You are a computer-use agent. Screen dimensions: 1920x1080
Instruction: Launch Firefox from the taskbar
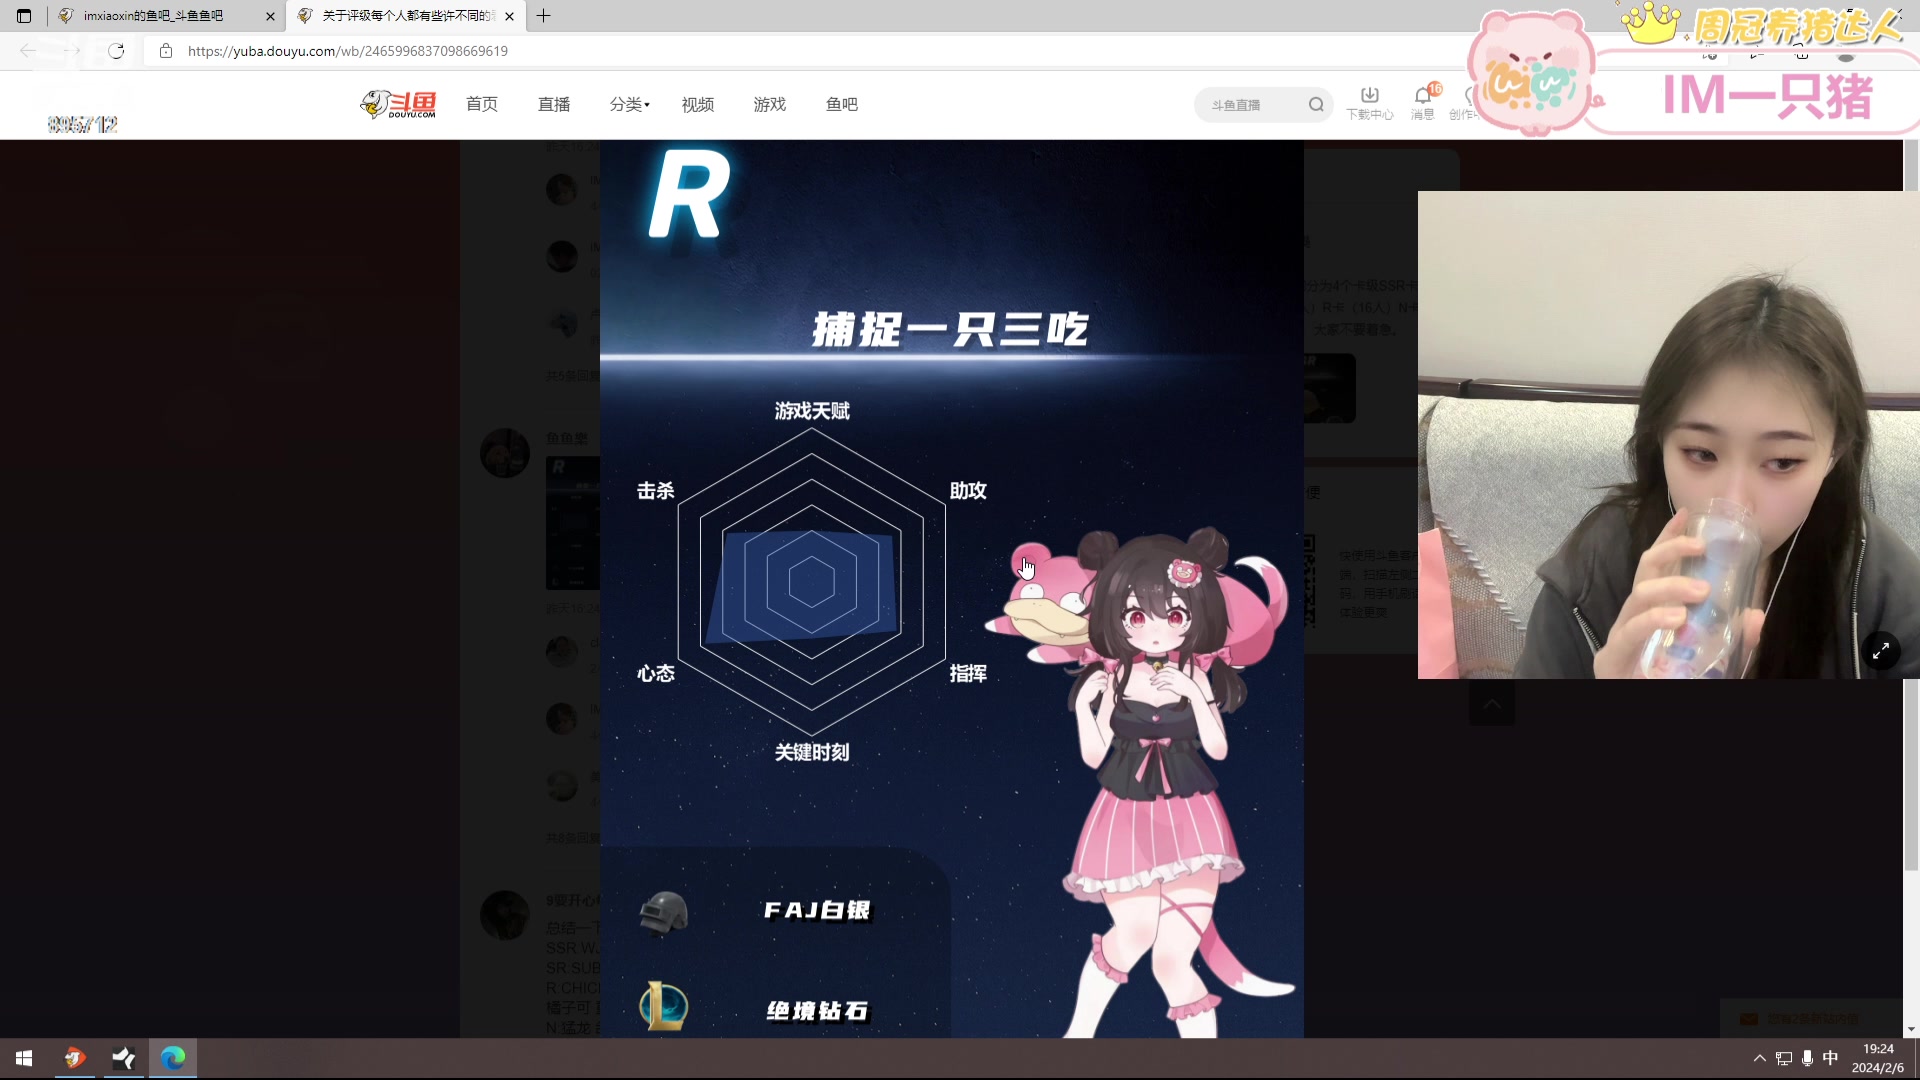(x=73, y=1057)
